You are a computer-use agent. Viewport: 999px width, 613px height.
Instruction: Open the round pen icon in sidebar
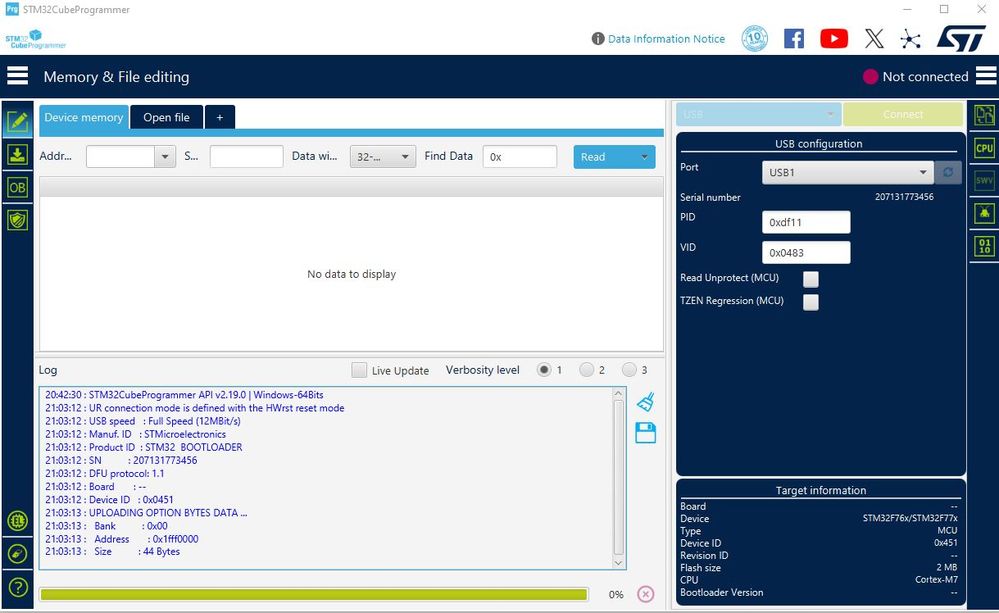tap(18, 554)
